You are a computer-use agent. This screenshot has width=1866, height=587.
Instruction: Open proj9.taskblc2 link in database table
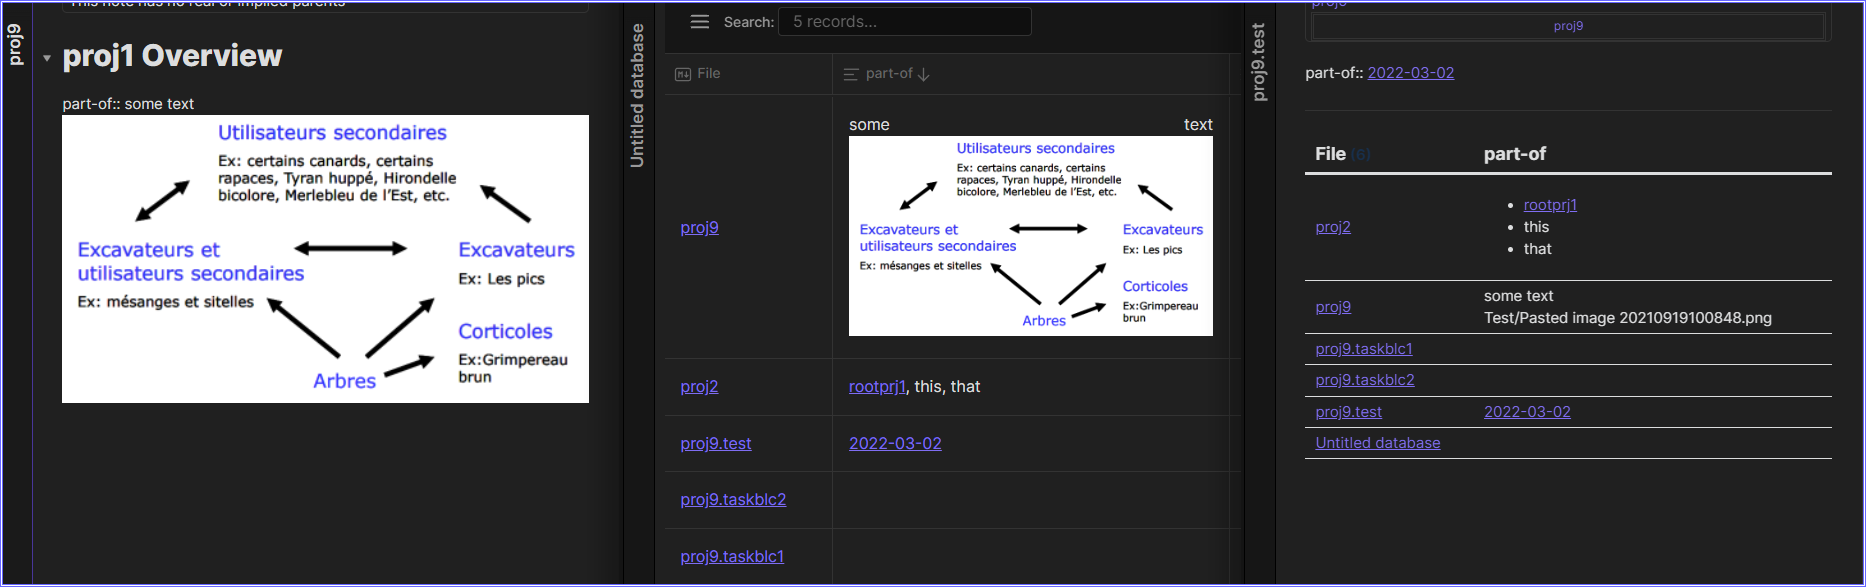coord(733,499)
